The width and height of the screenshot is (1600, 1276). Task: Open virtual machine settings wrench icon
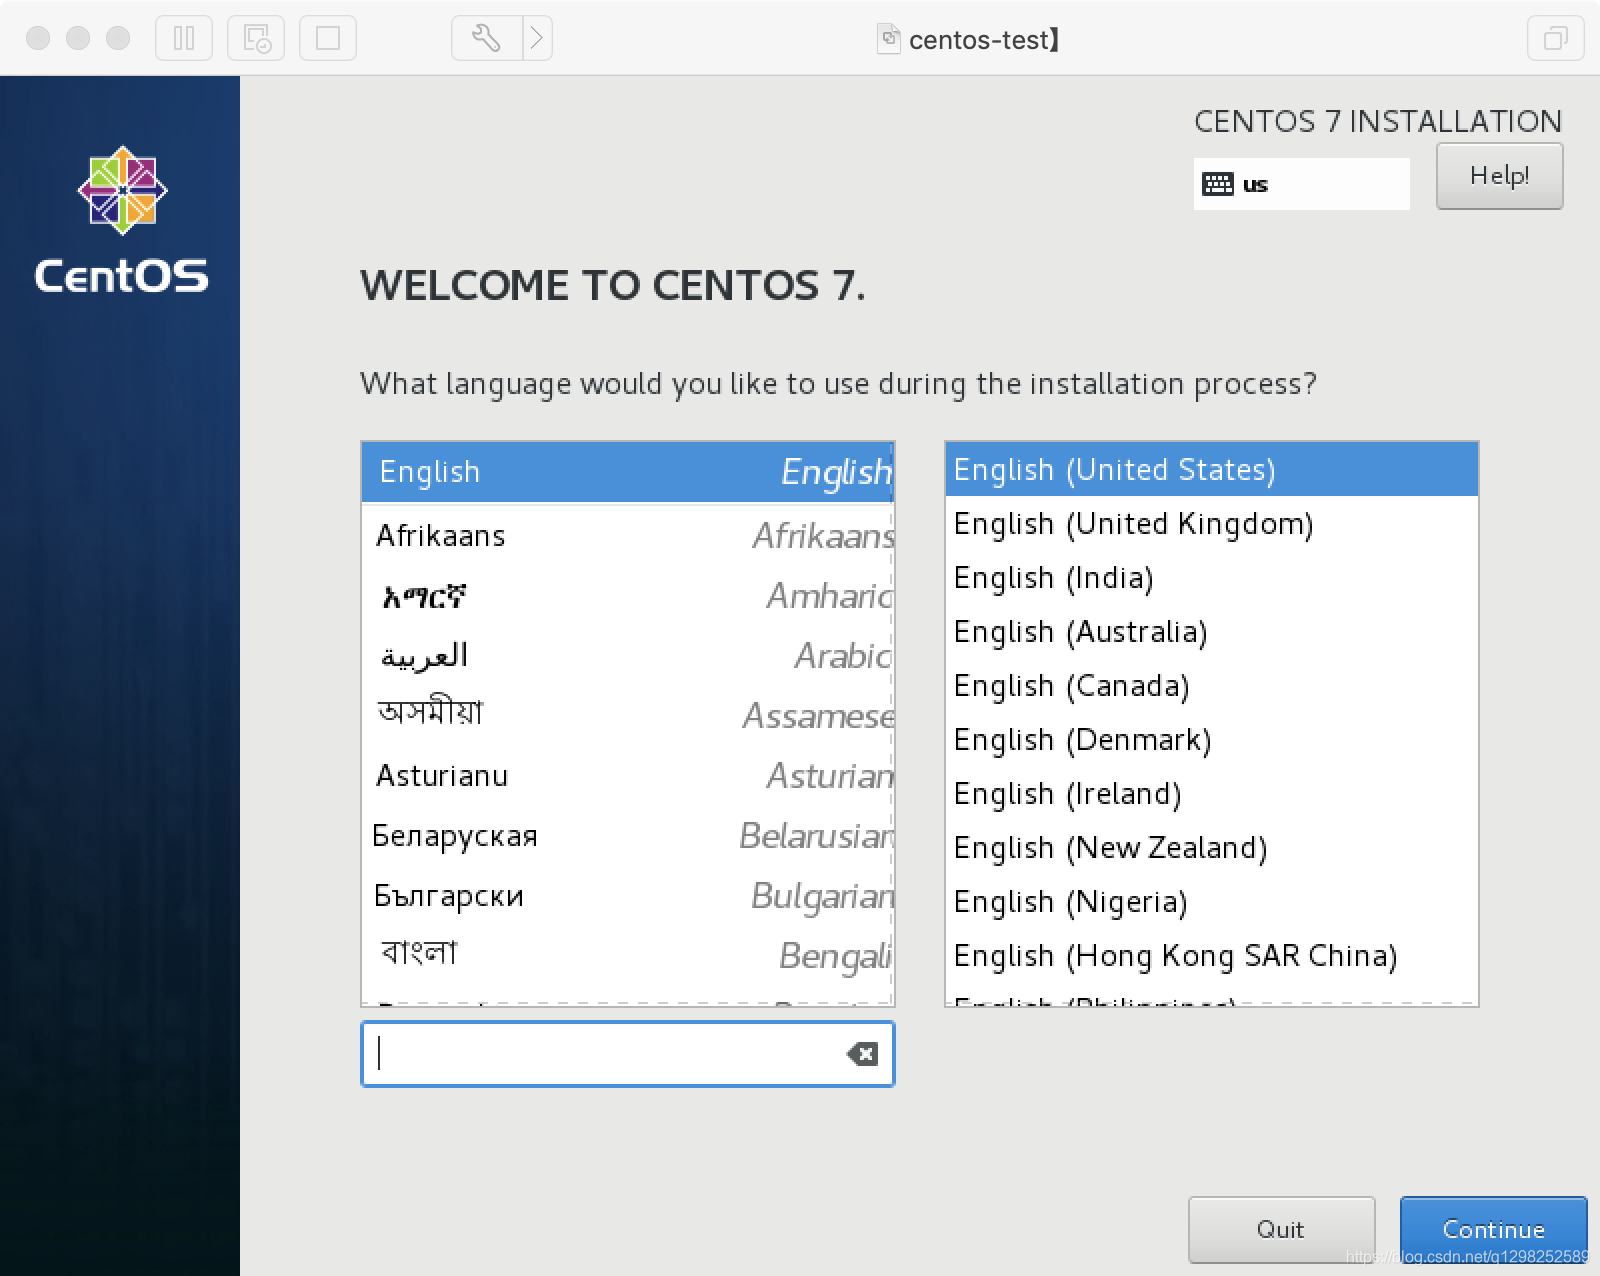[486, 39]
